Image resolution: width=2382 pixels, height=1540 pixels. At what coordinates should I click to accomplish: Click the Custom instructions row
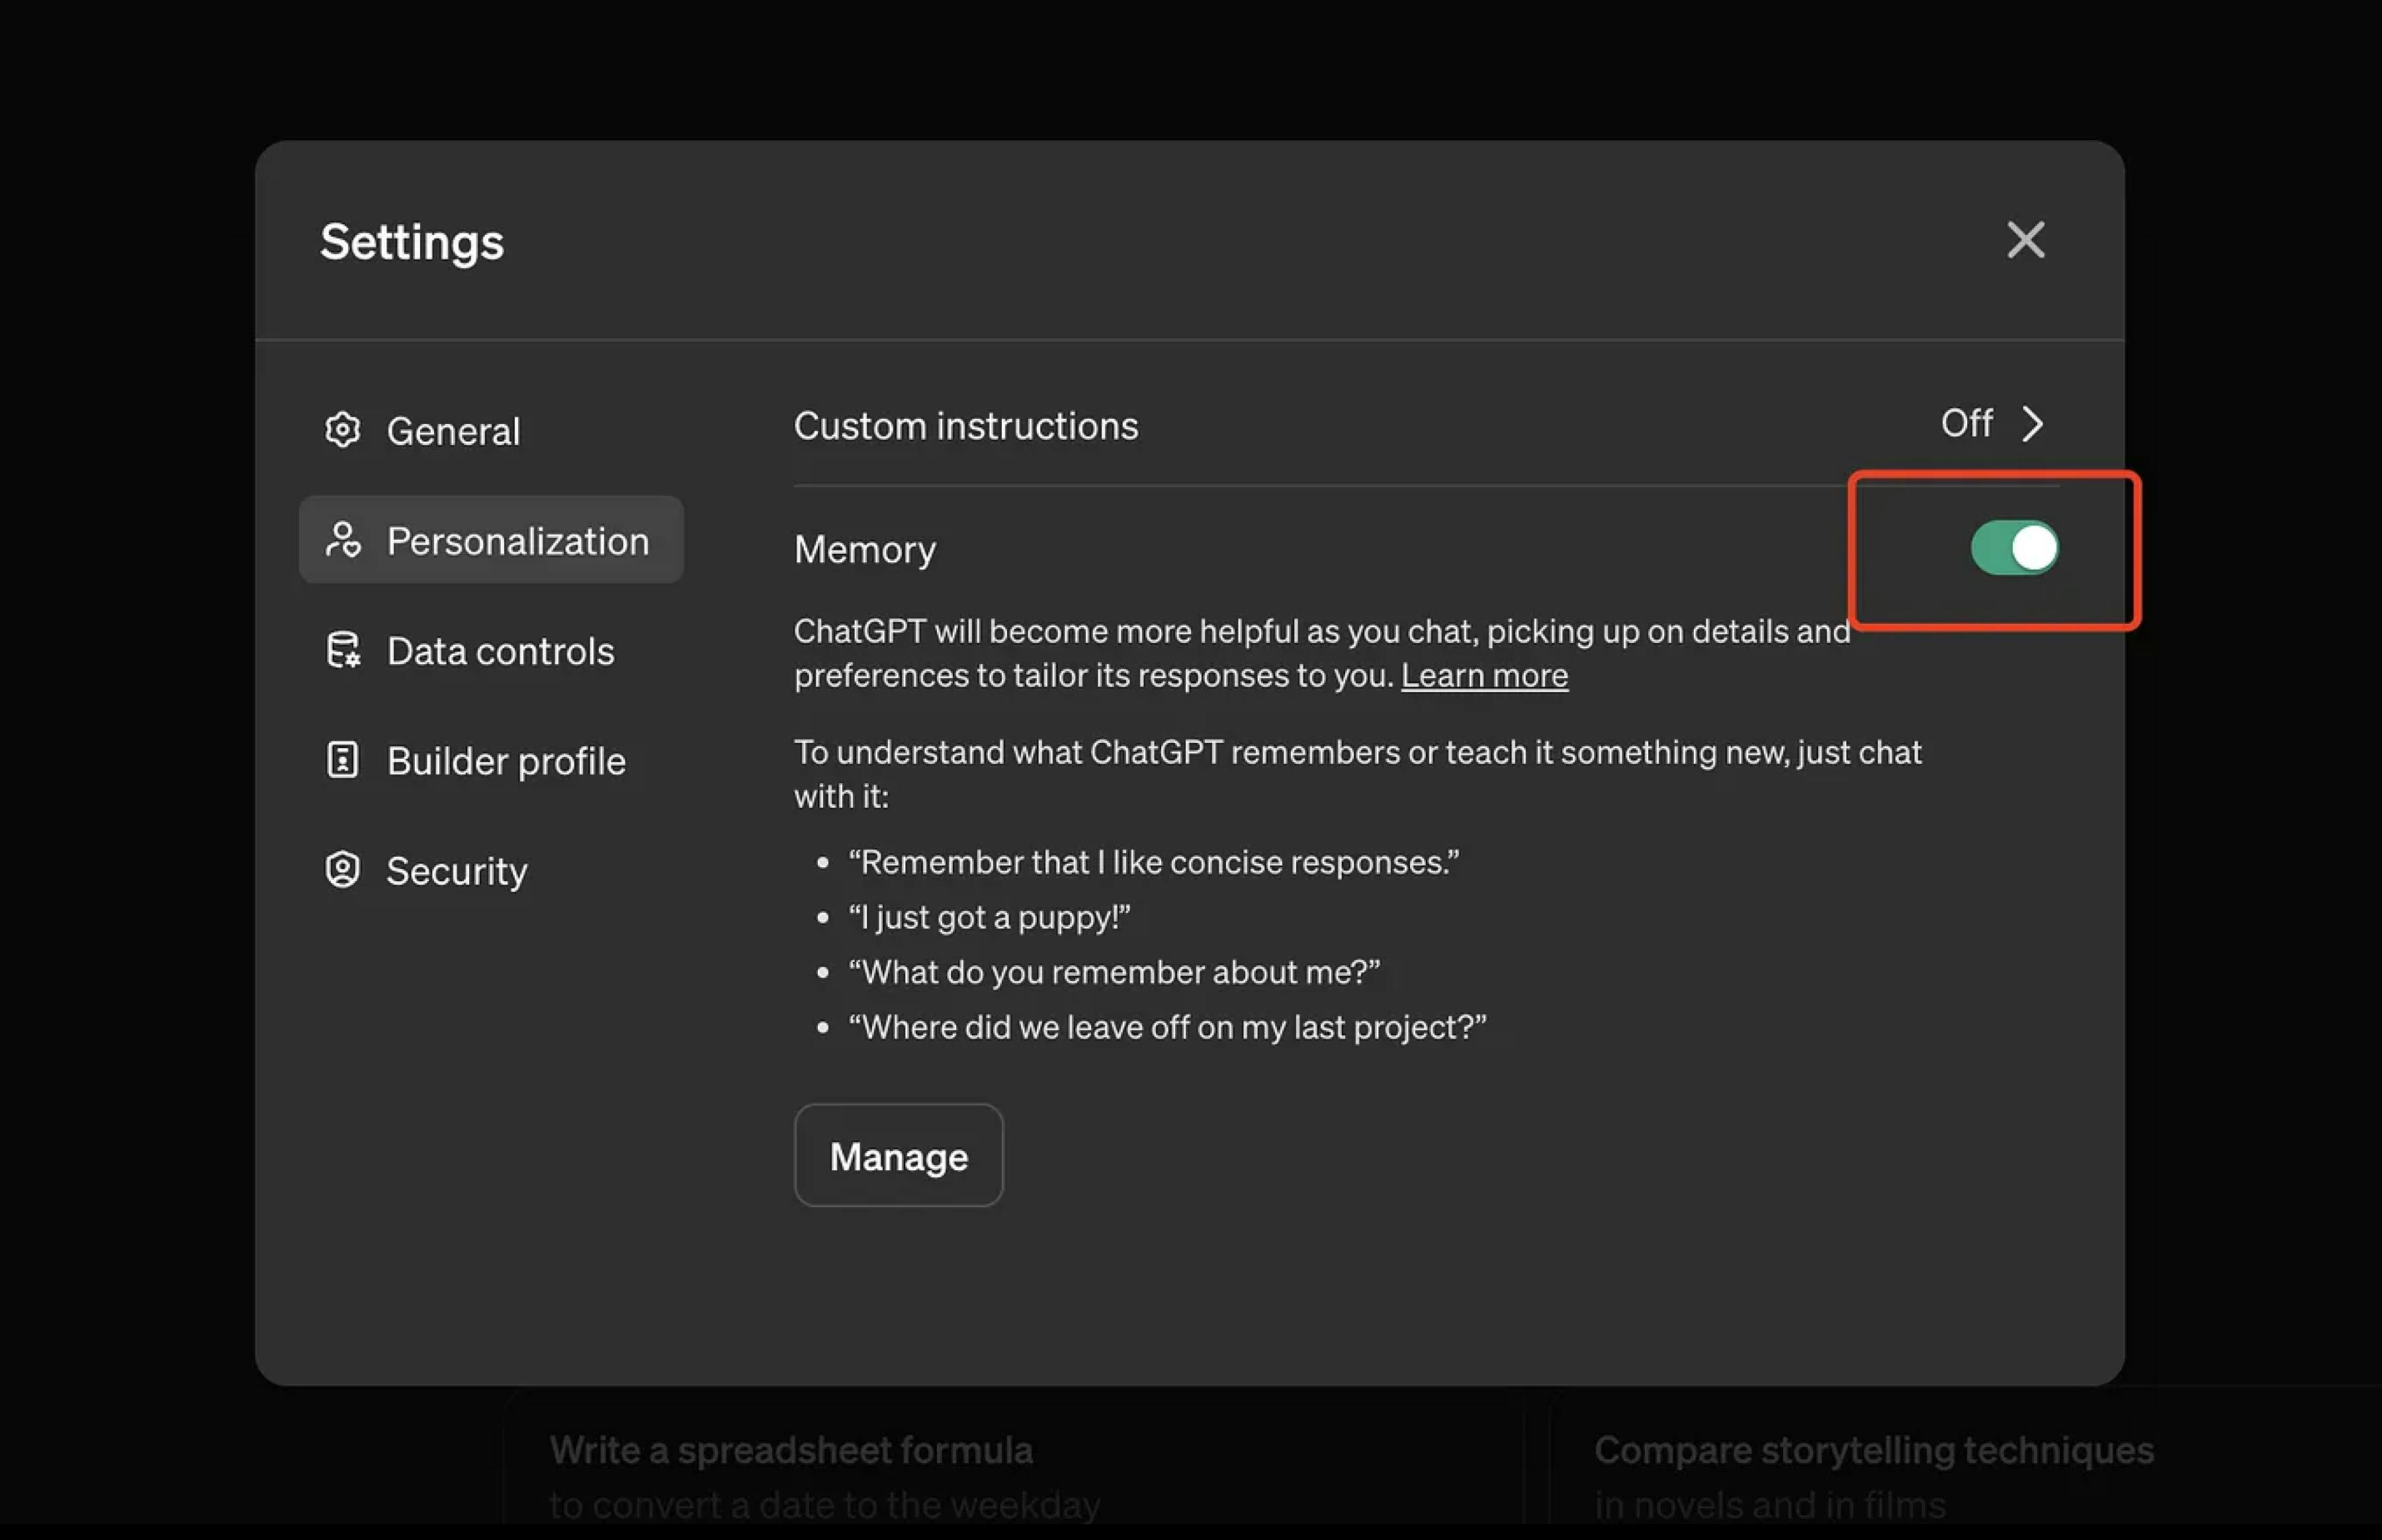(x=965, y=425)
